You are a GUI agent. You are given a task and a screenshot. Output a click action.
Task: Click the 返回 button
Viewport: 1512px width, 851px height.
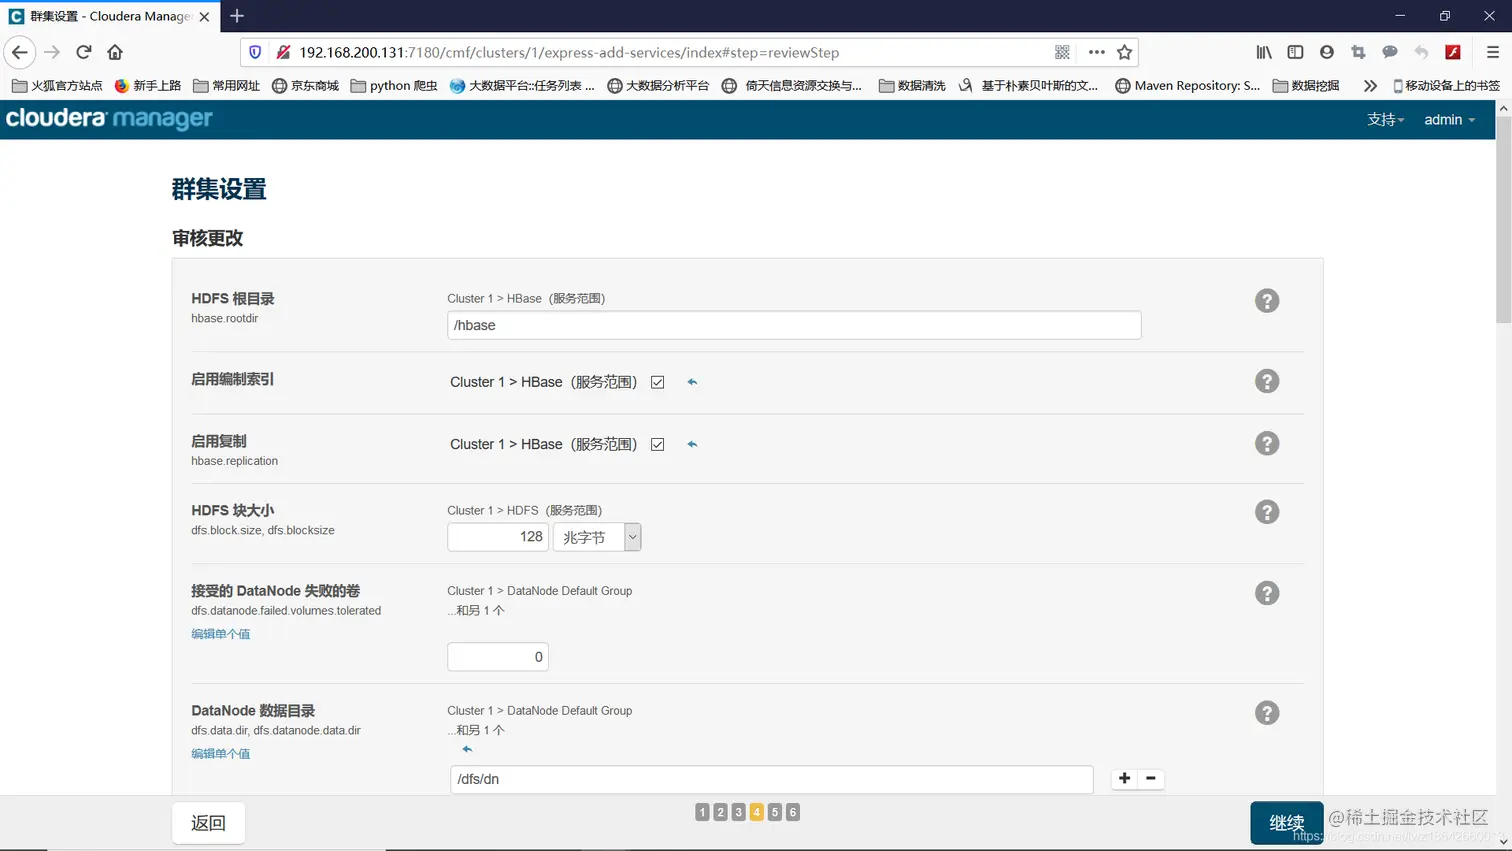[x=208, y=823]
